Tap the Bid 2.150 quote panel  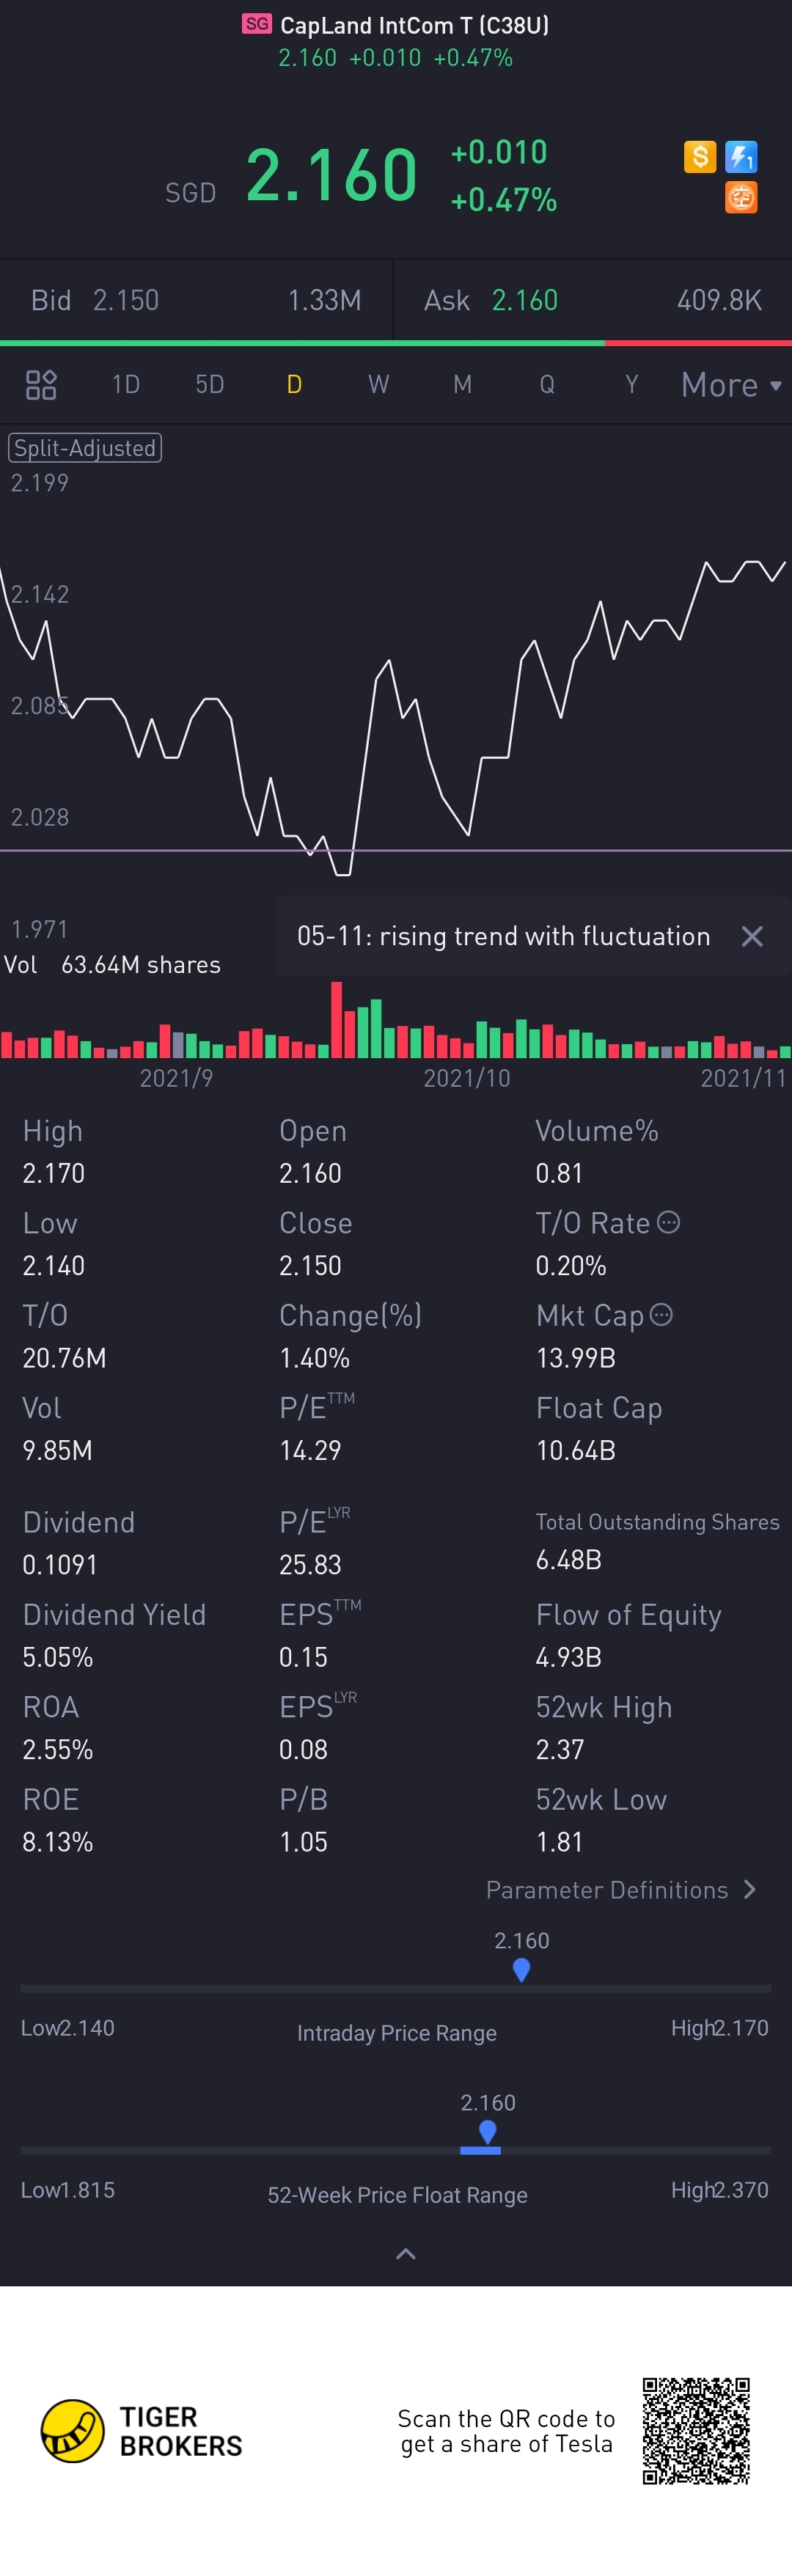[196, 301]
